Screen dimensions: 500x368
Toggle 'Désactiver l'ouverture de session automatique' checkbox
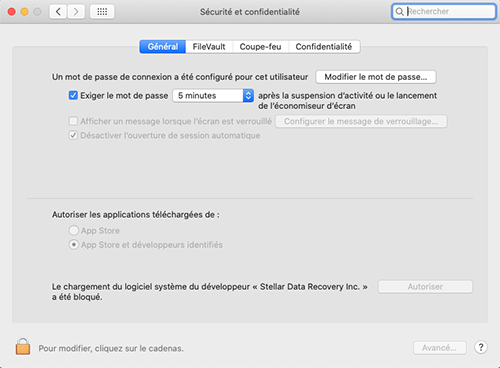(73, 135)
